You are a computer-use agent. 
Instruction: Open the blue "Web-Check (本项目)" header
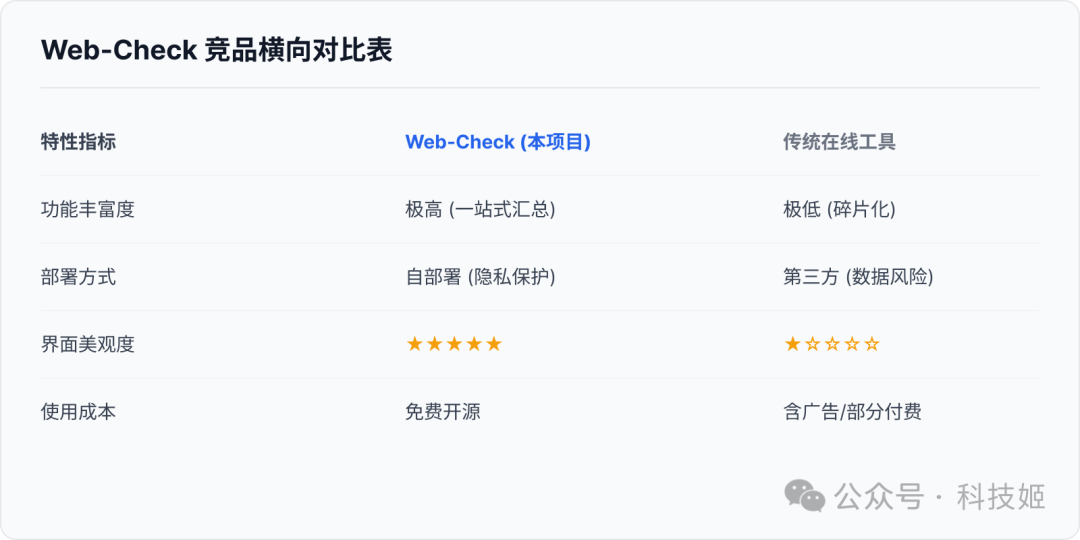498,142
